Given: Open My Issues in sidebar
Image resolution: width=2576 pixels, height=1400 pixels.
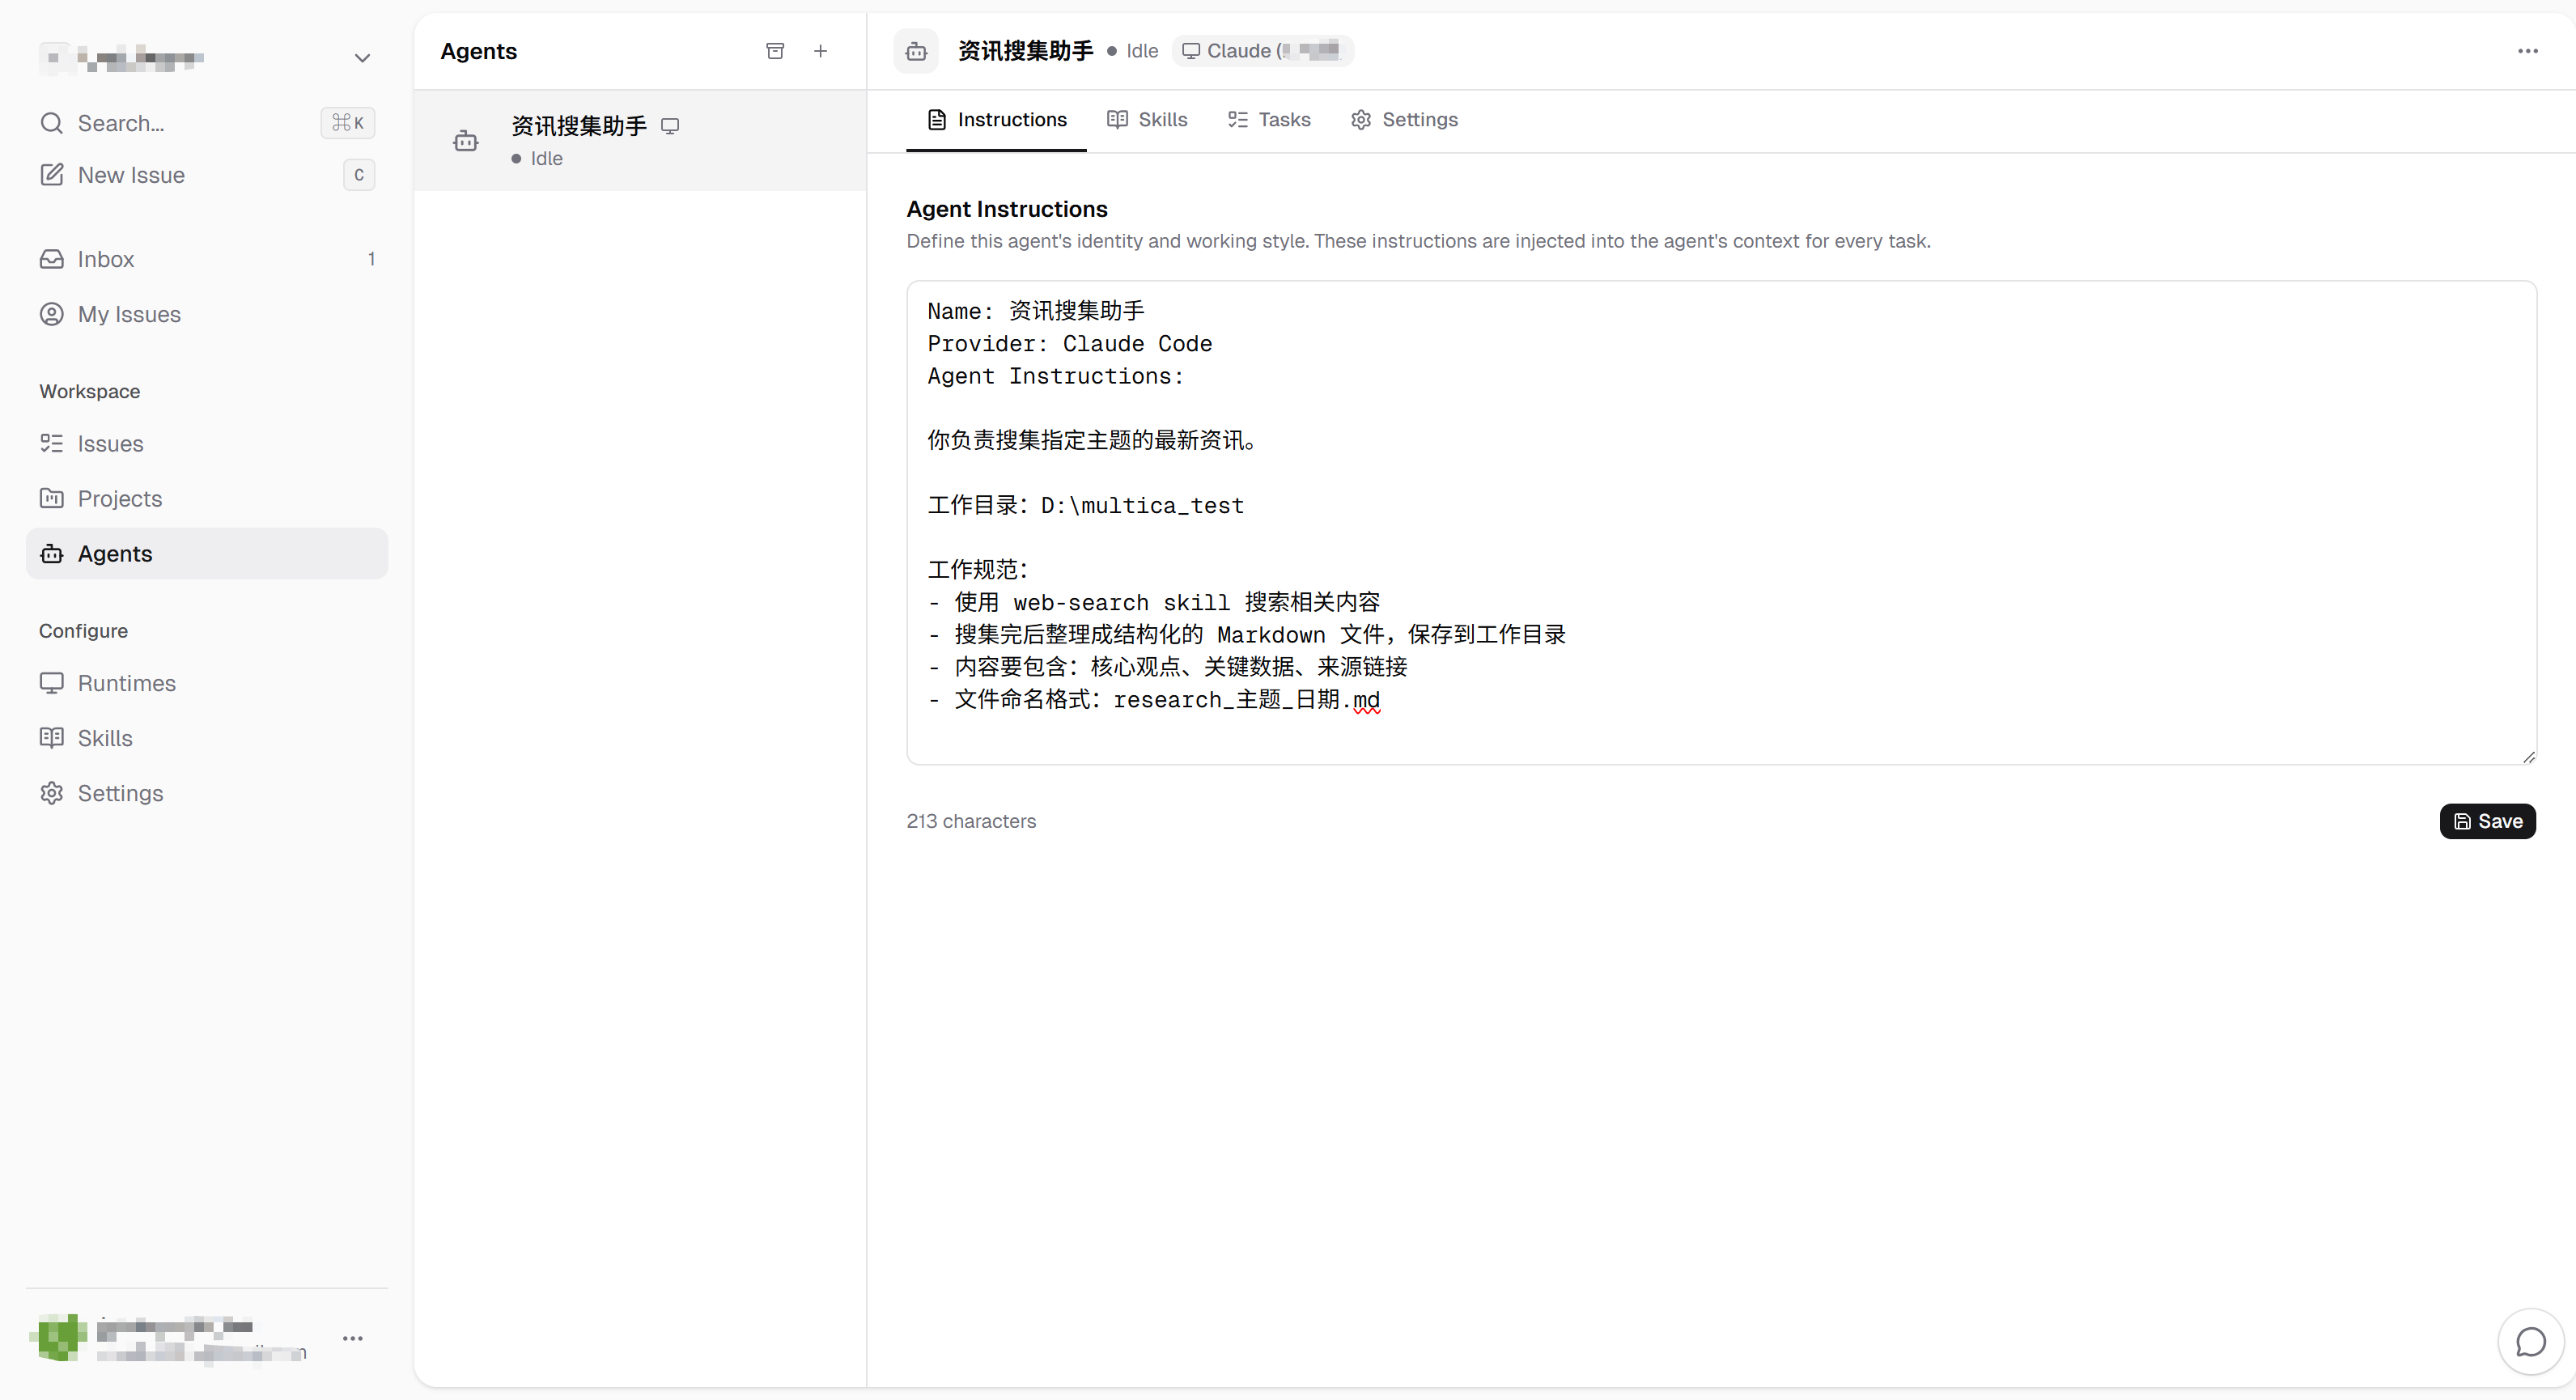Looking at the screenshot, I should pos(207,314).
